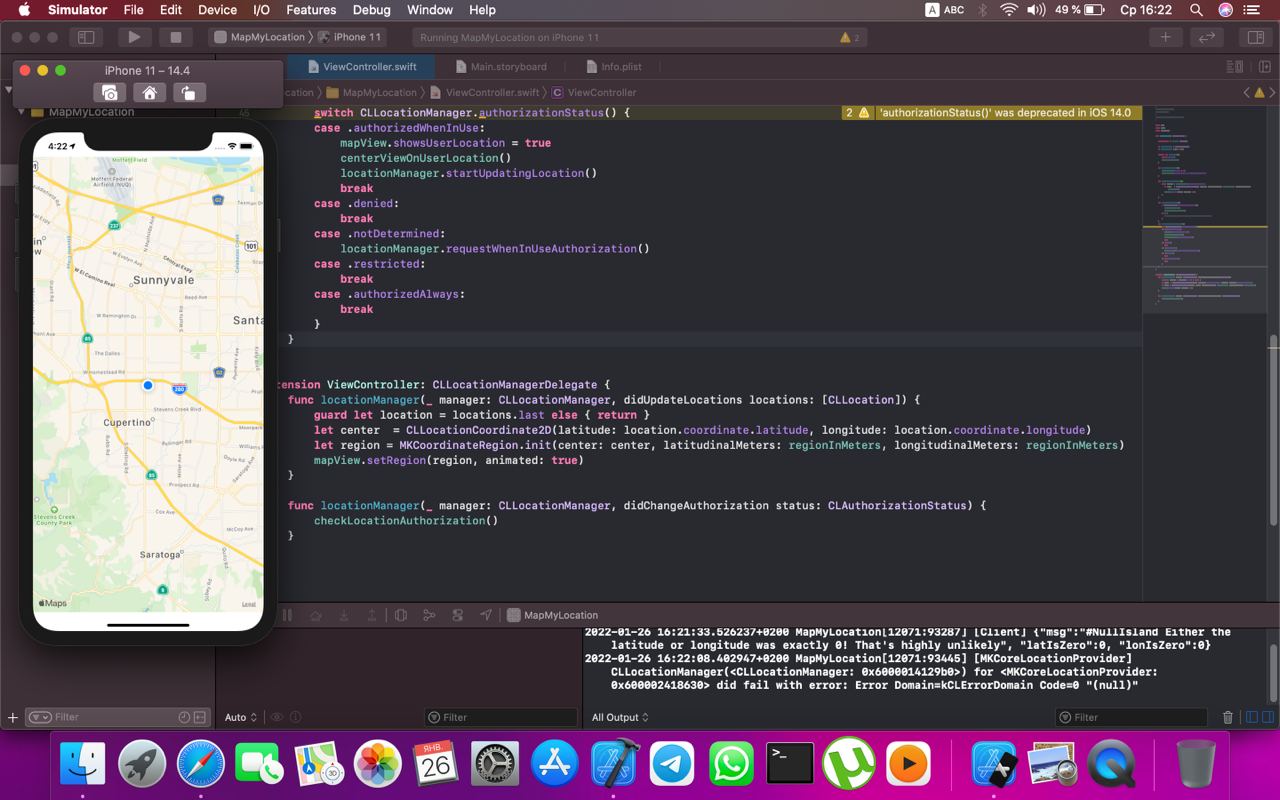Click the yellow warning icon in jump bar
This screenshot has width=1280, height=800.
1258,92
